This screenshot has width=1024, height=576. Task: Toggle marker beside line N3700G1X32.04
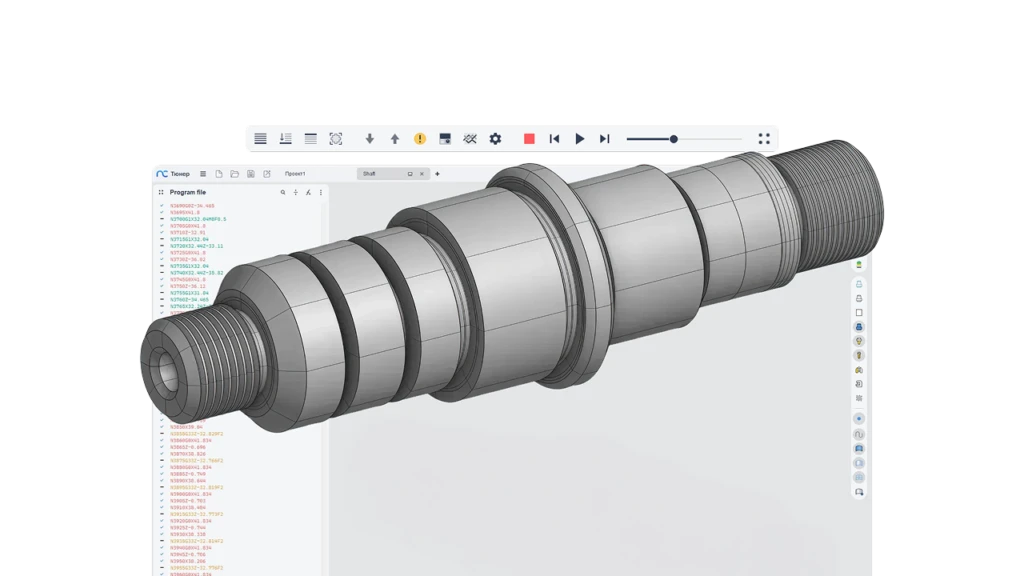[161, 219]
